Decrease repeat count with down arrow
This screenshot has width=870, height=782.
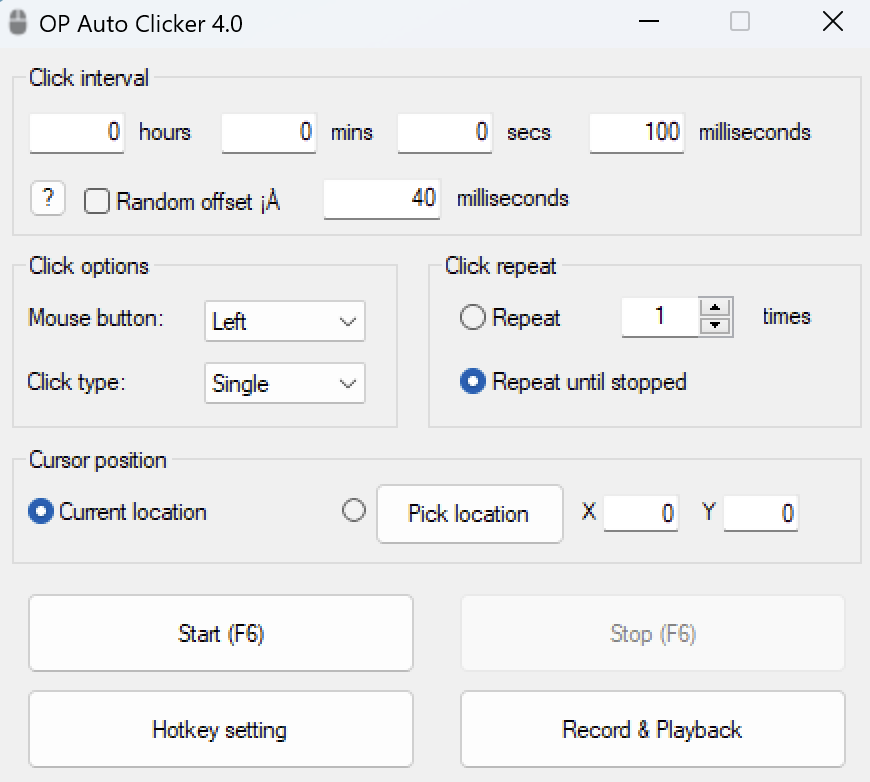[x=715, y=326]
